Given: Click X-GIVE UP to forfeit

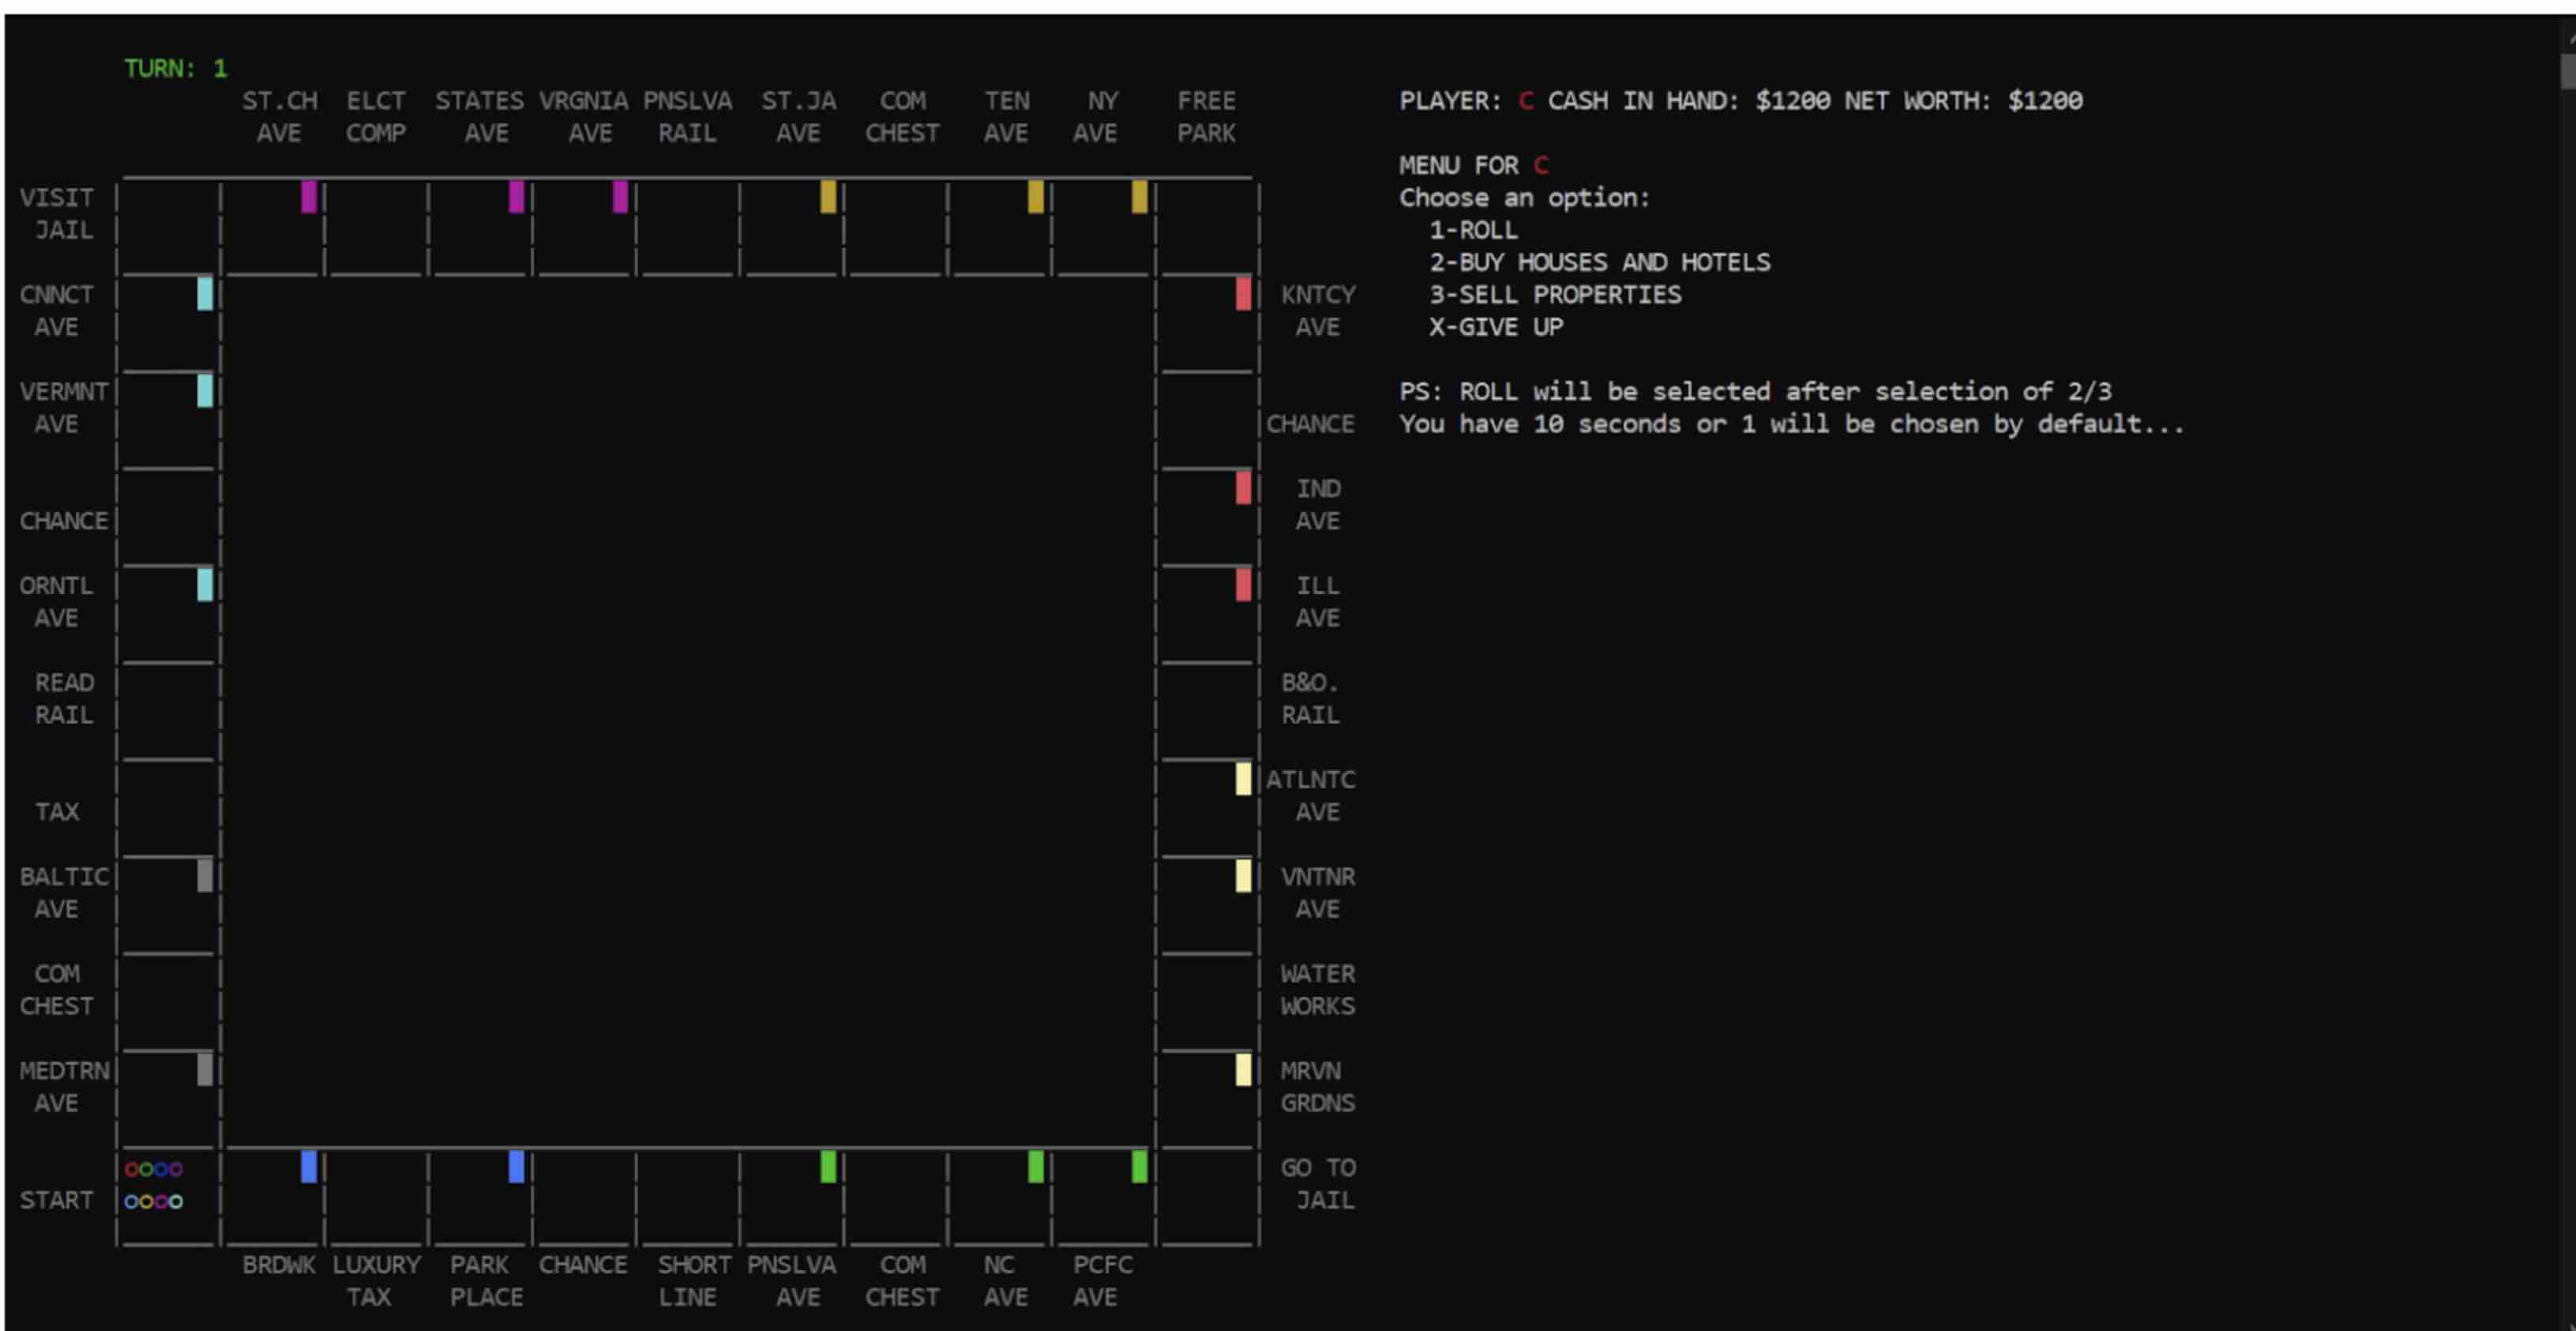Looking at the screenshot, I should [x=1496, y=326].
